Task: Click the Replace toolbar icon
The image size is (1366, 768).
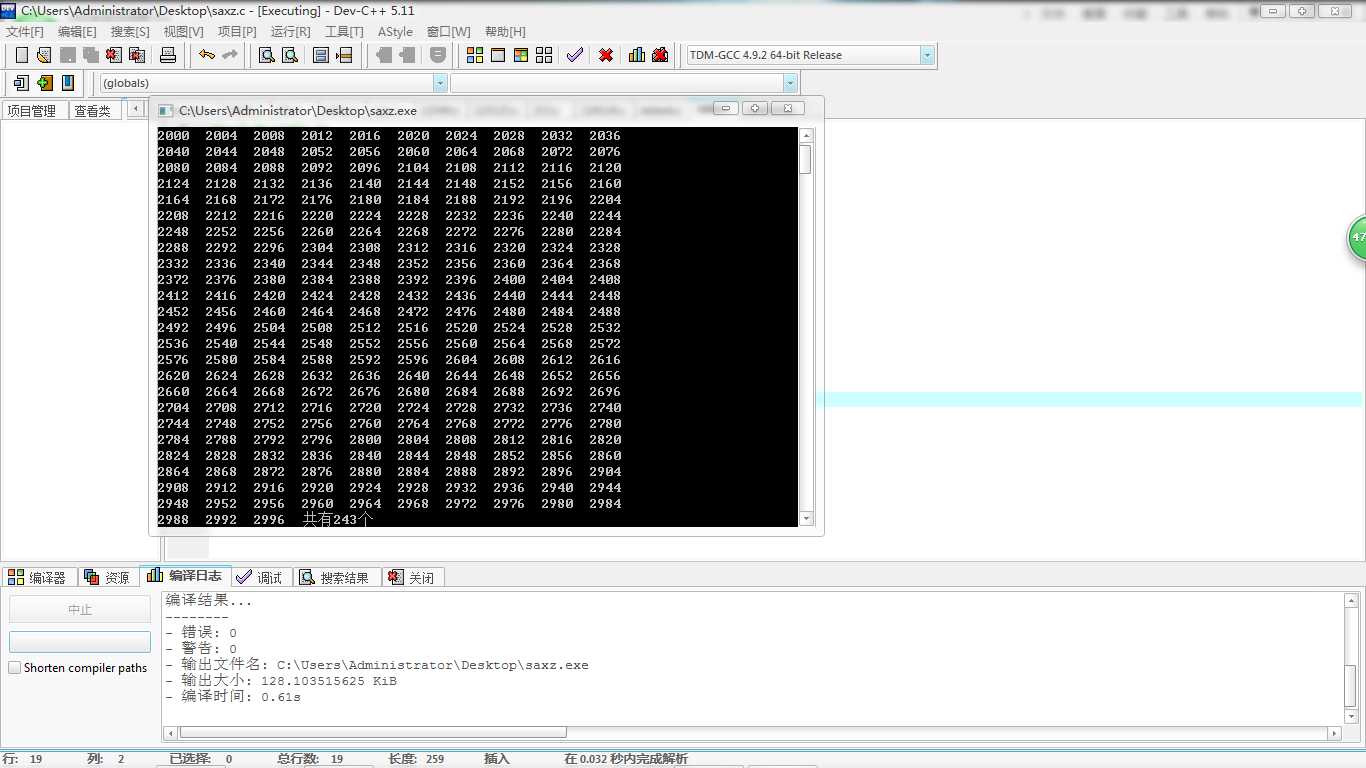Action: [290, 55]
